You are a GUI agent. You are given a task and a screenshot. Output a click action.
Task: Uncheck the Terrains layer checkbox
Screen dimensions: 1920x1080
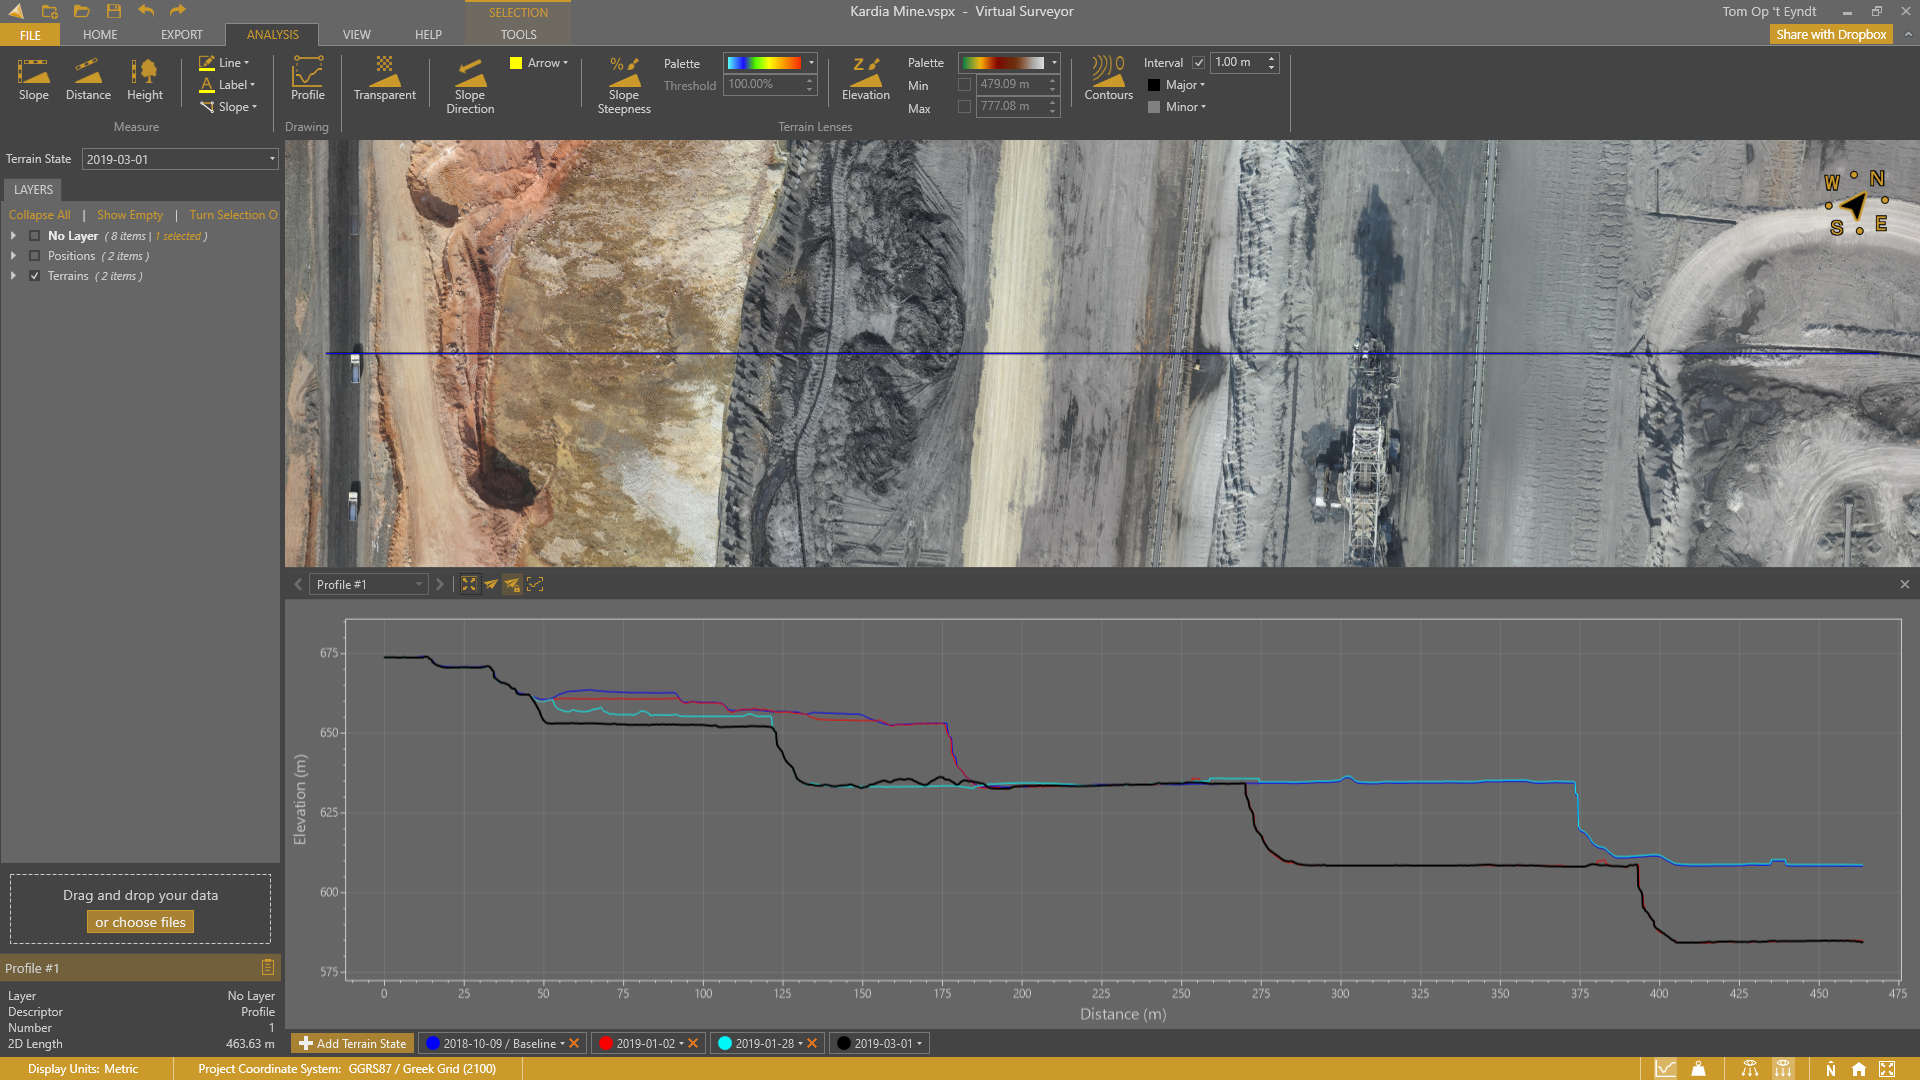point(35,276)
